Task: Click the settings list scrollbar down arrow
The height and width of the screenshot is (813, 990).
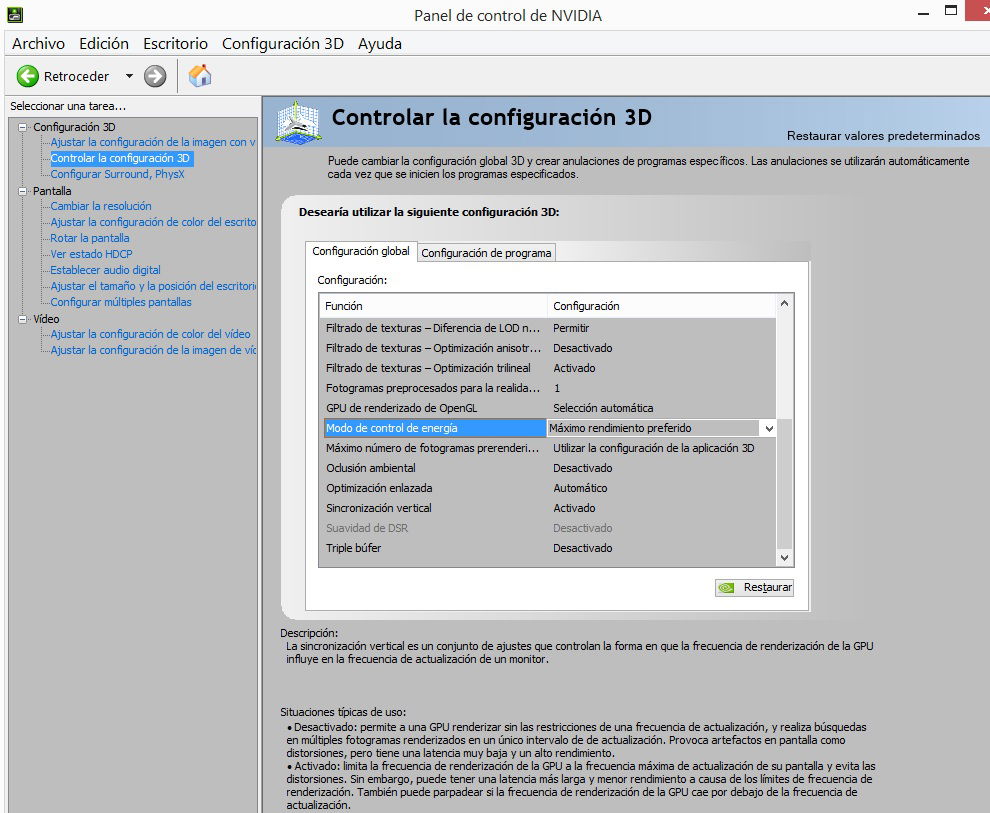Action: point(784,558)
